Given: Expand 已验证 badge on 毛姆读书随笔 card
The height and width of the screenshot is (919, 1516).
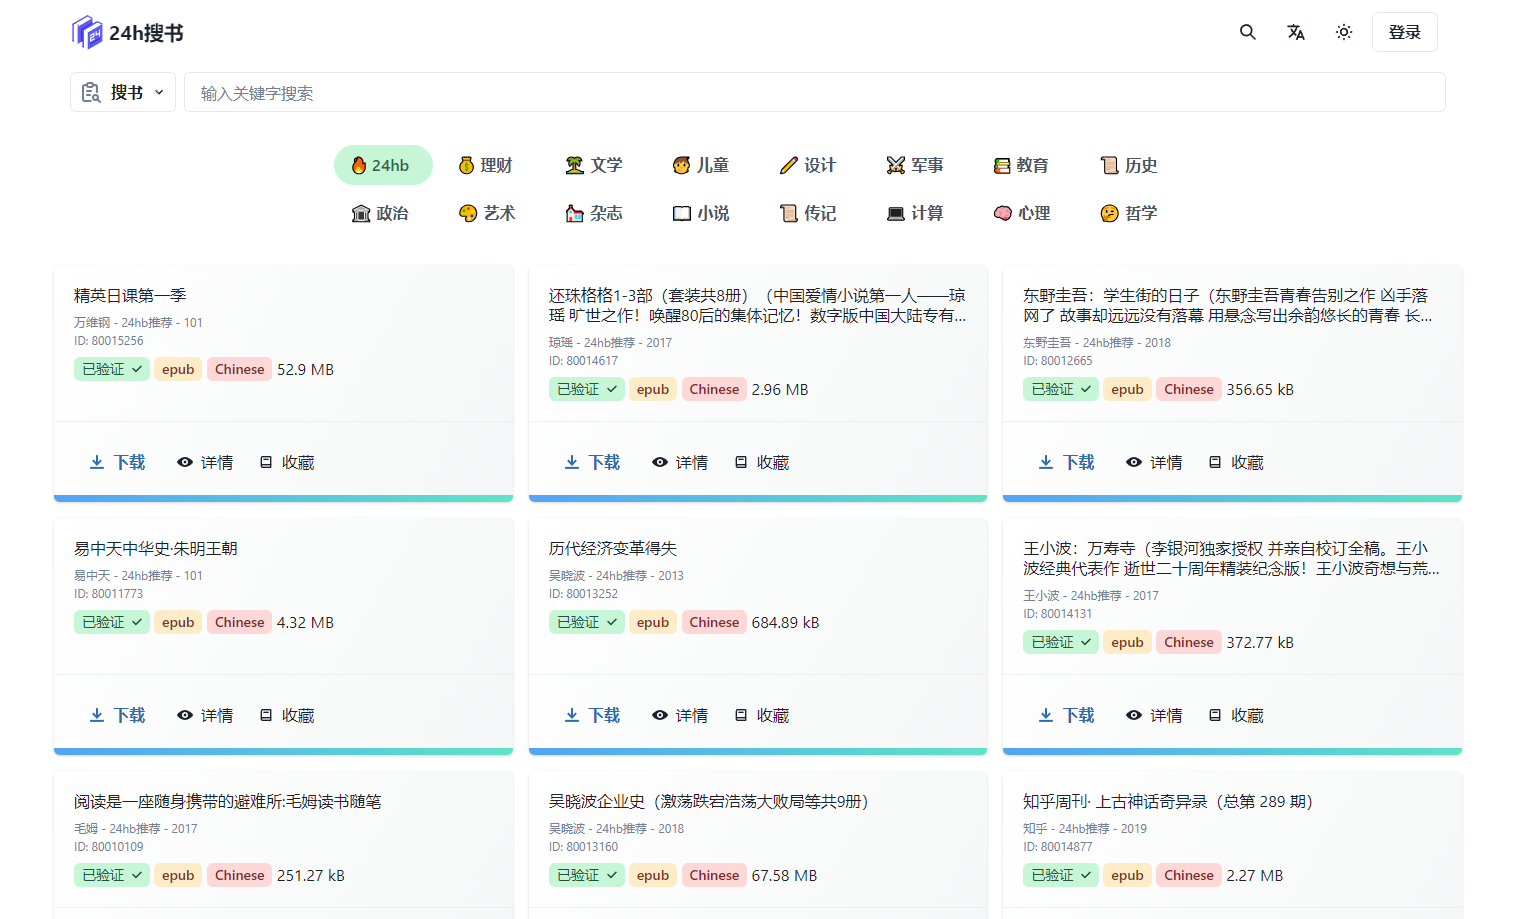Looking at the screenshot, I should (x=111, y=875).
